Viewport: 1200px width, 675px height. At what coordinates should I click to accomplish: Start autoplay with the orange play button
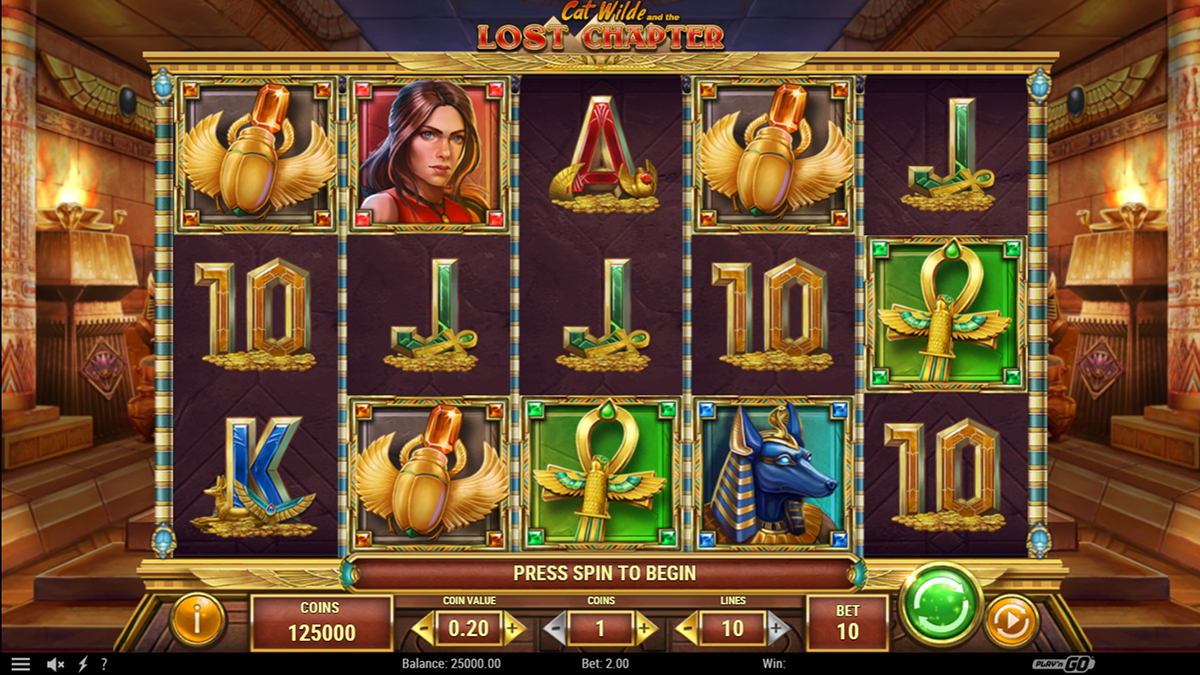click(x=1012, y=622)
